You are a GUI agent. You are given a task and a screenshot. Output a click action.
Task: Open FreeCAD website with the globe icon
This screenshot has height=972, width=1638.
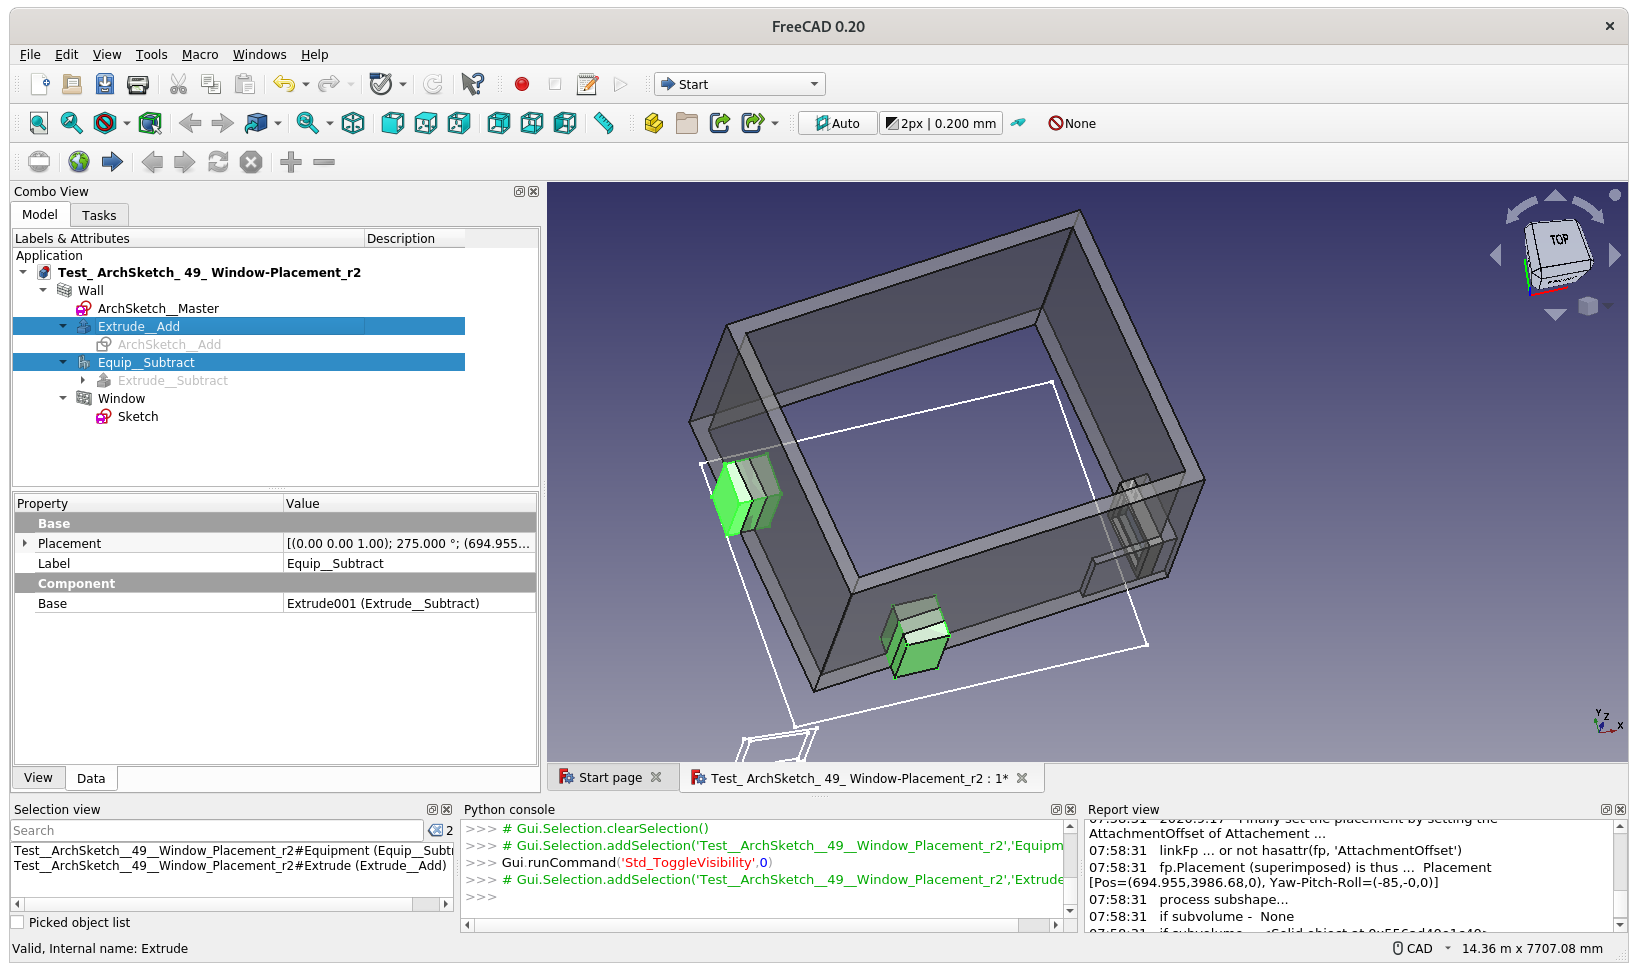click(81, 161)
